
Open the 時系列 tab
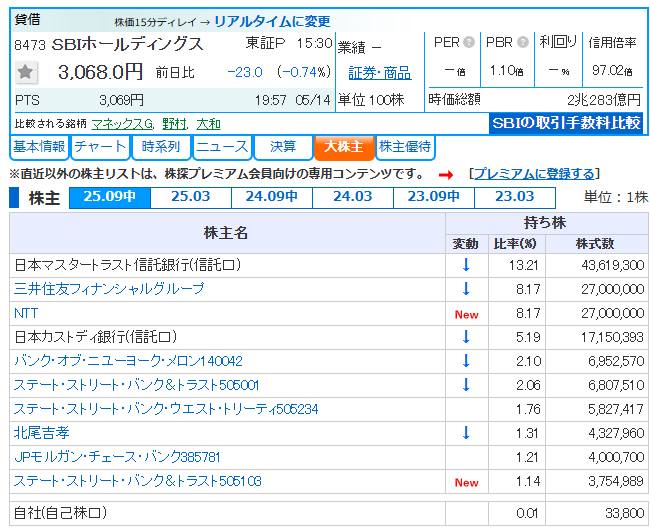click(x=161, y=147)
